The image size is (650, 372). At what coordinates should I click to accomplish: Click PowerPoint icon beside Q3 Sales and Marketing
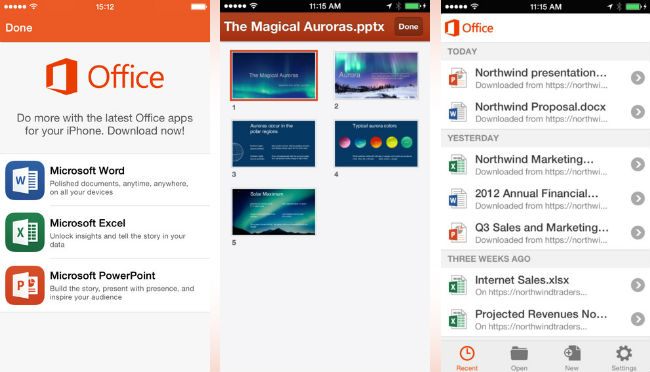pyautogui.click(x=458, y=232)
